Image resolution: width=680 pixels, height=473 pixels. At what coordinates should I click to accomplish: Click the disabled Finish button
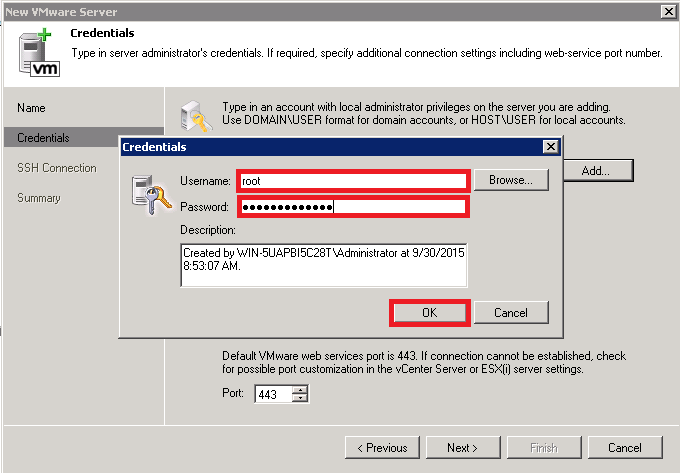[x=544, y=447]
